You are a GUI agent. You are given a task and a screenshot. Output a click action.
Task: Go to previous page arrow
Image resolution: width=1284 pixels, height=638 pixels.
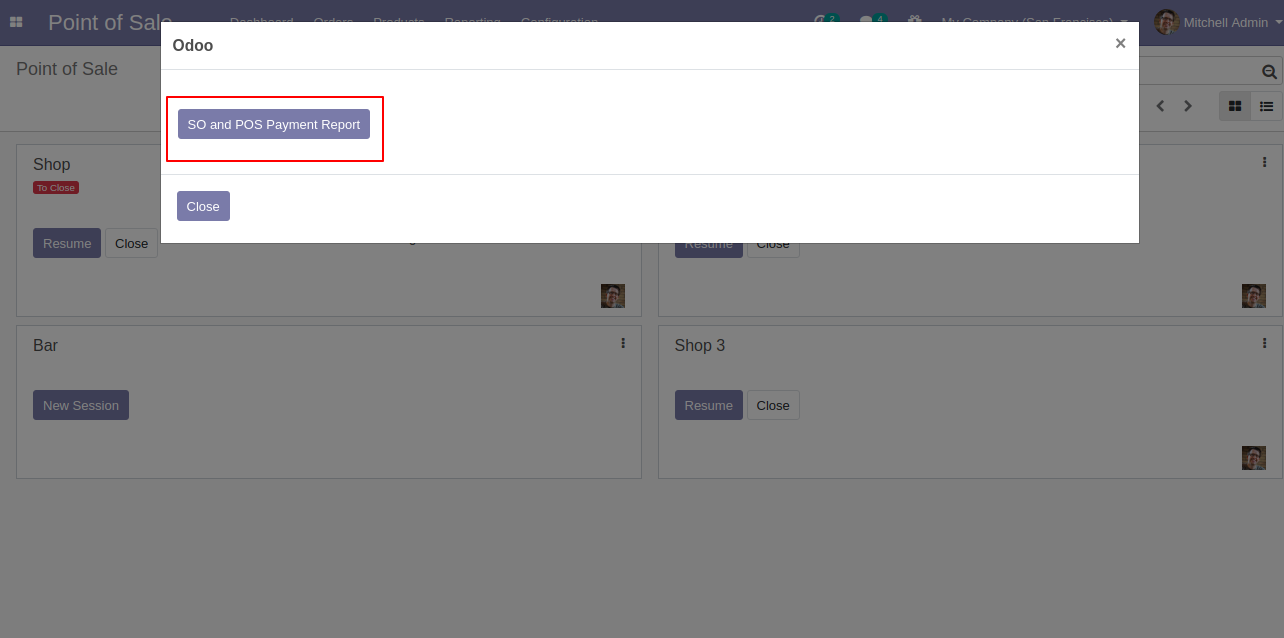[1160, 106]
